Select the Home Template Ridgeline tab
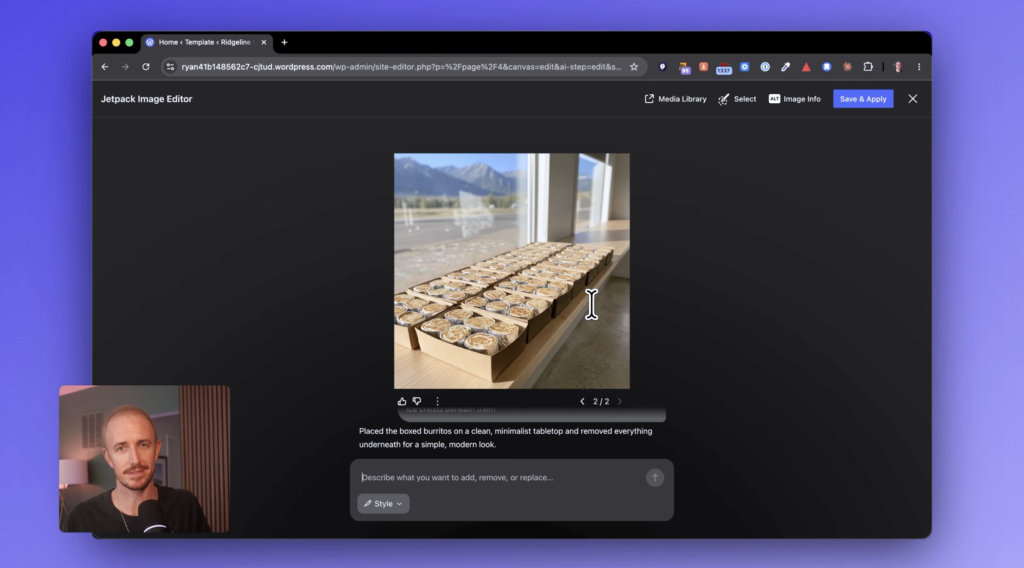The width and height of the screenshot is (1024, 568). (206, 42)
